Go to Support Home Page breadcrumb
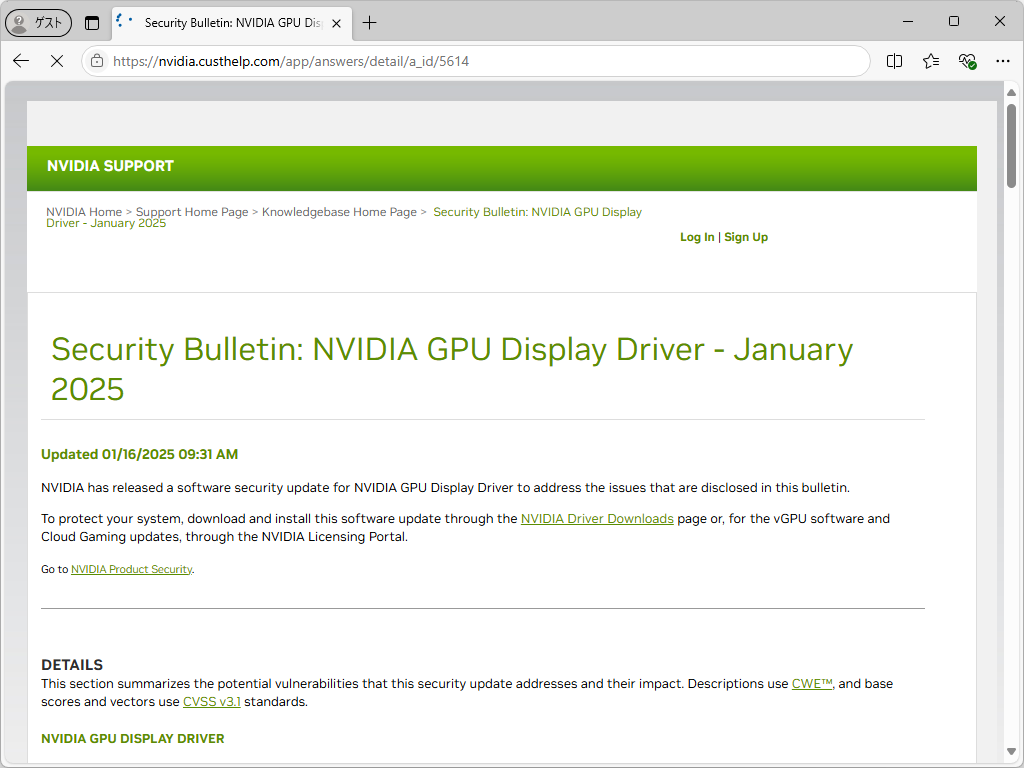The width and height of the screenshot is (1024, 768). click(192, 212)
